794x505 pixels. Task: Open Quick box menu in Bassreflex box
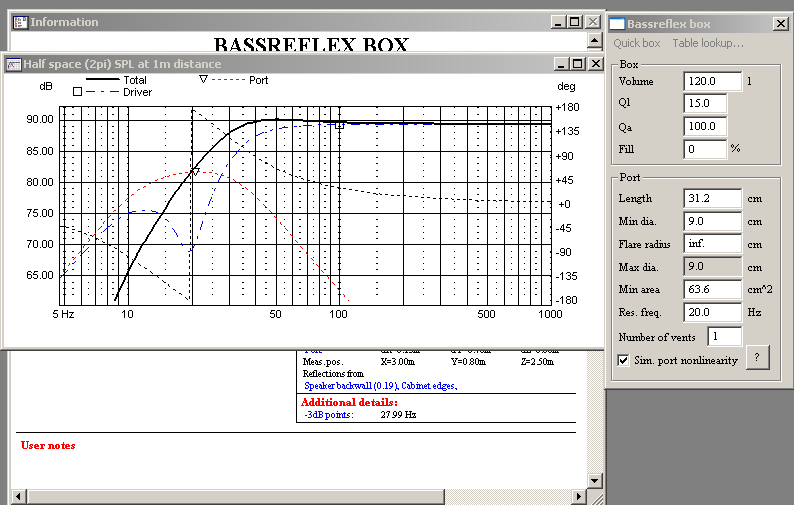[637, 43]
